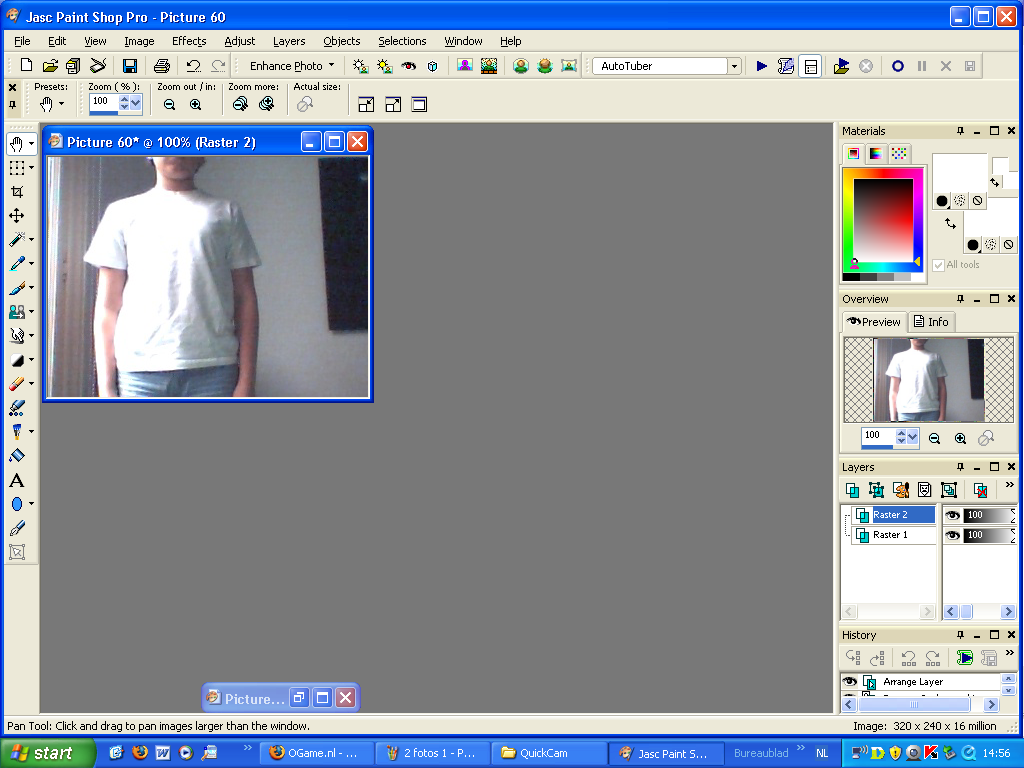Viewport: 1024px width, 768px height.
Task: Select the Preset Shapes ellipse tool
Action: point(16,502)
